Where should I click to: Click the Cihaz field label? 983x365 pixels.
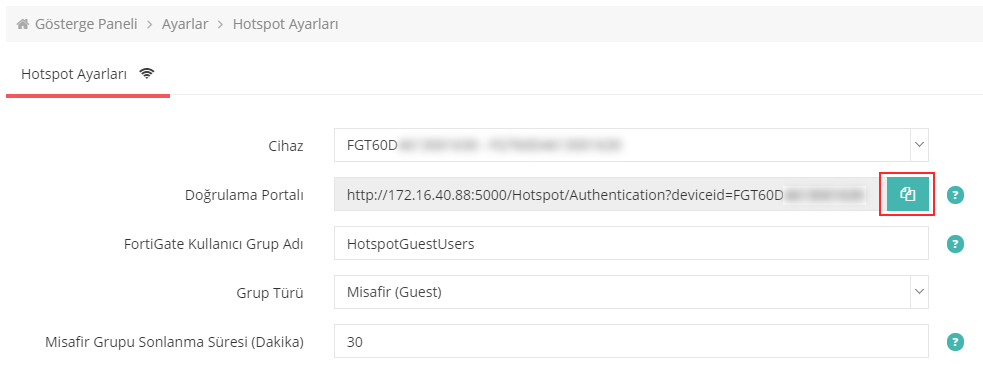click(x=286, y=146)
